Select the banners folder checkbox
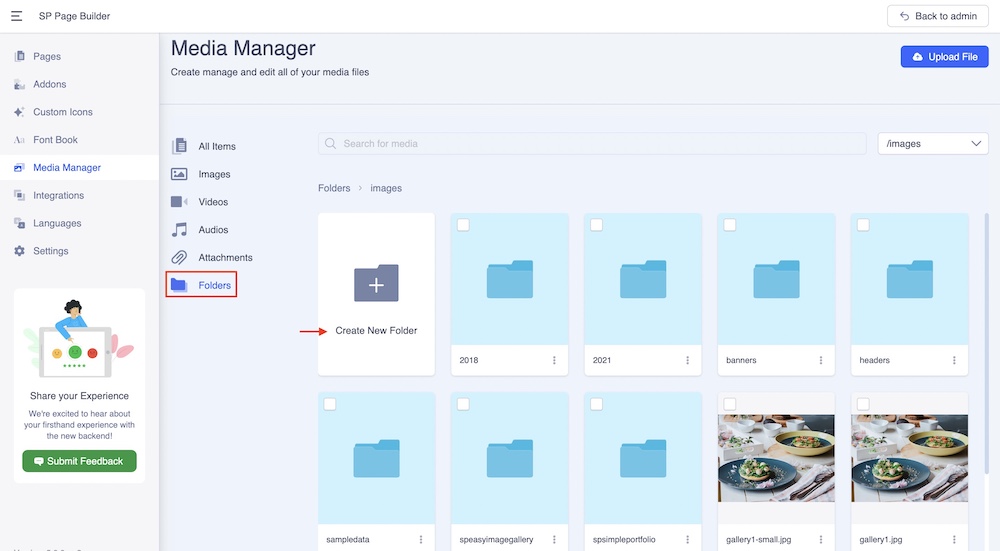 pos(730,225)
